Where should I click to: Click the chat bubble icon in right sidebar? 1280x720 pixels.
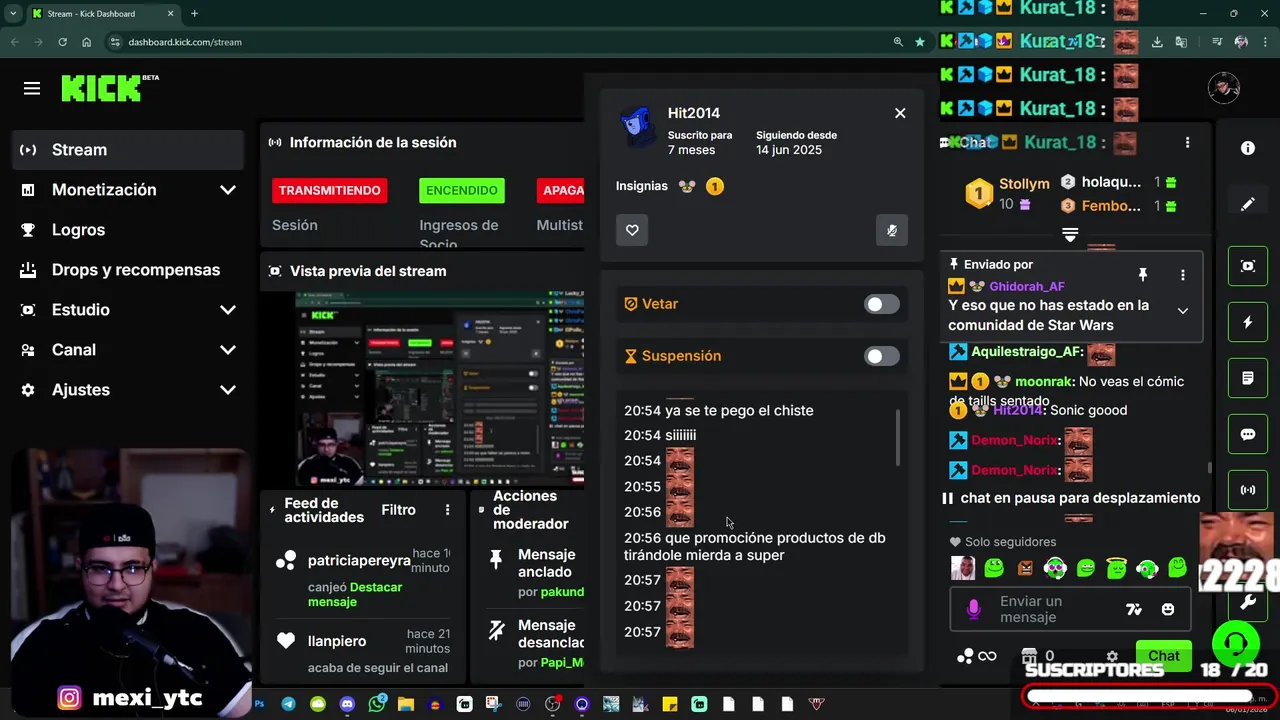coord(1248,434)
